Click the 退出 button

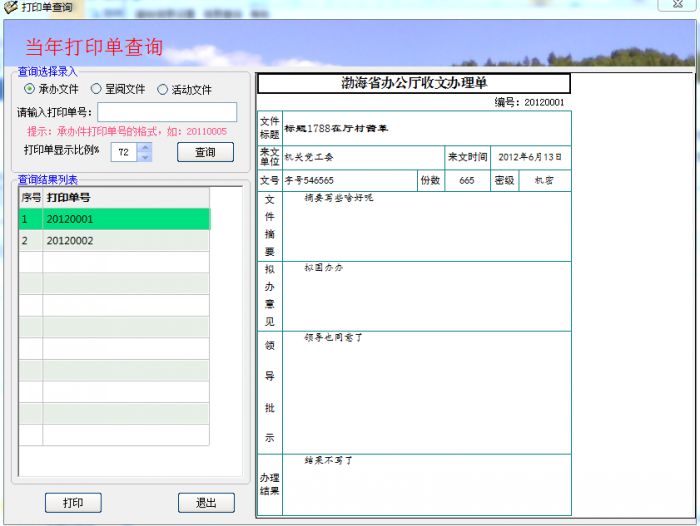(206, 503)
